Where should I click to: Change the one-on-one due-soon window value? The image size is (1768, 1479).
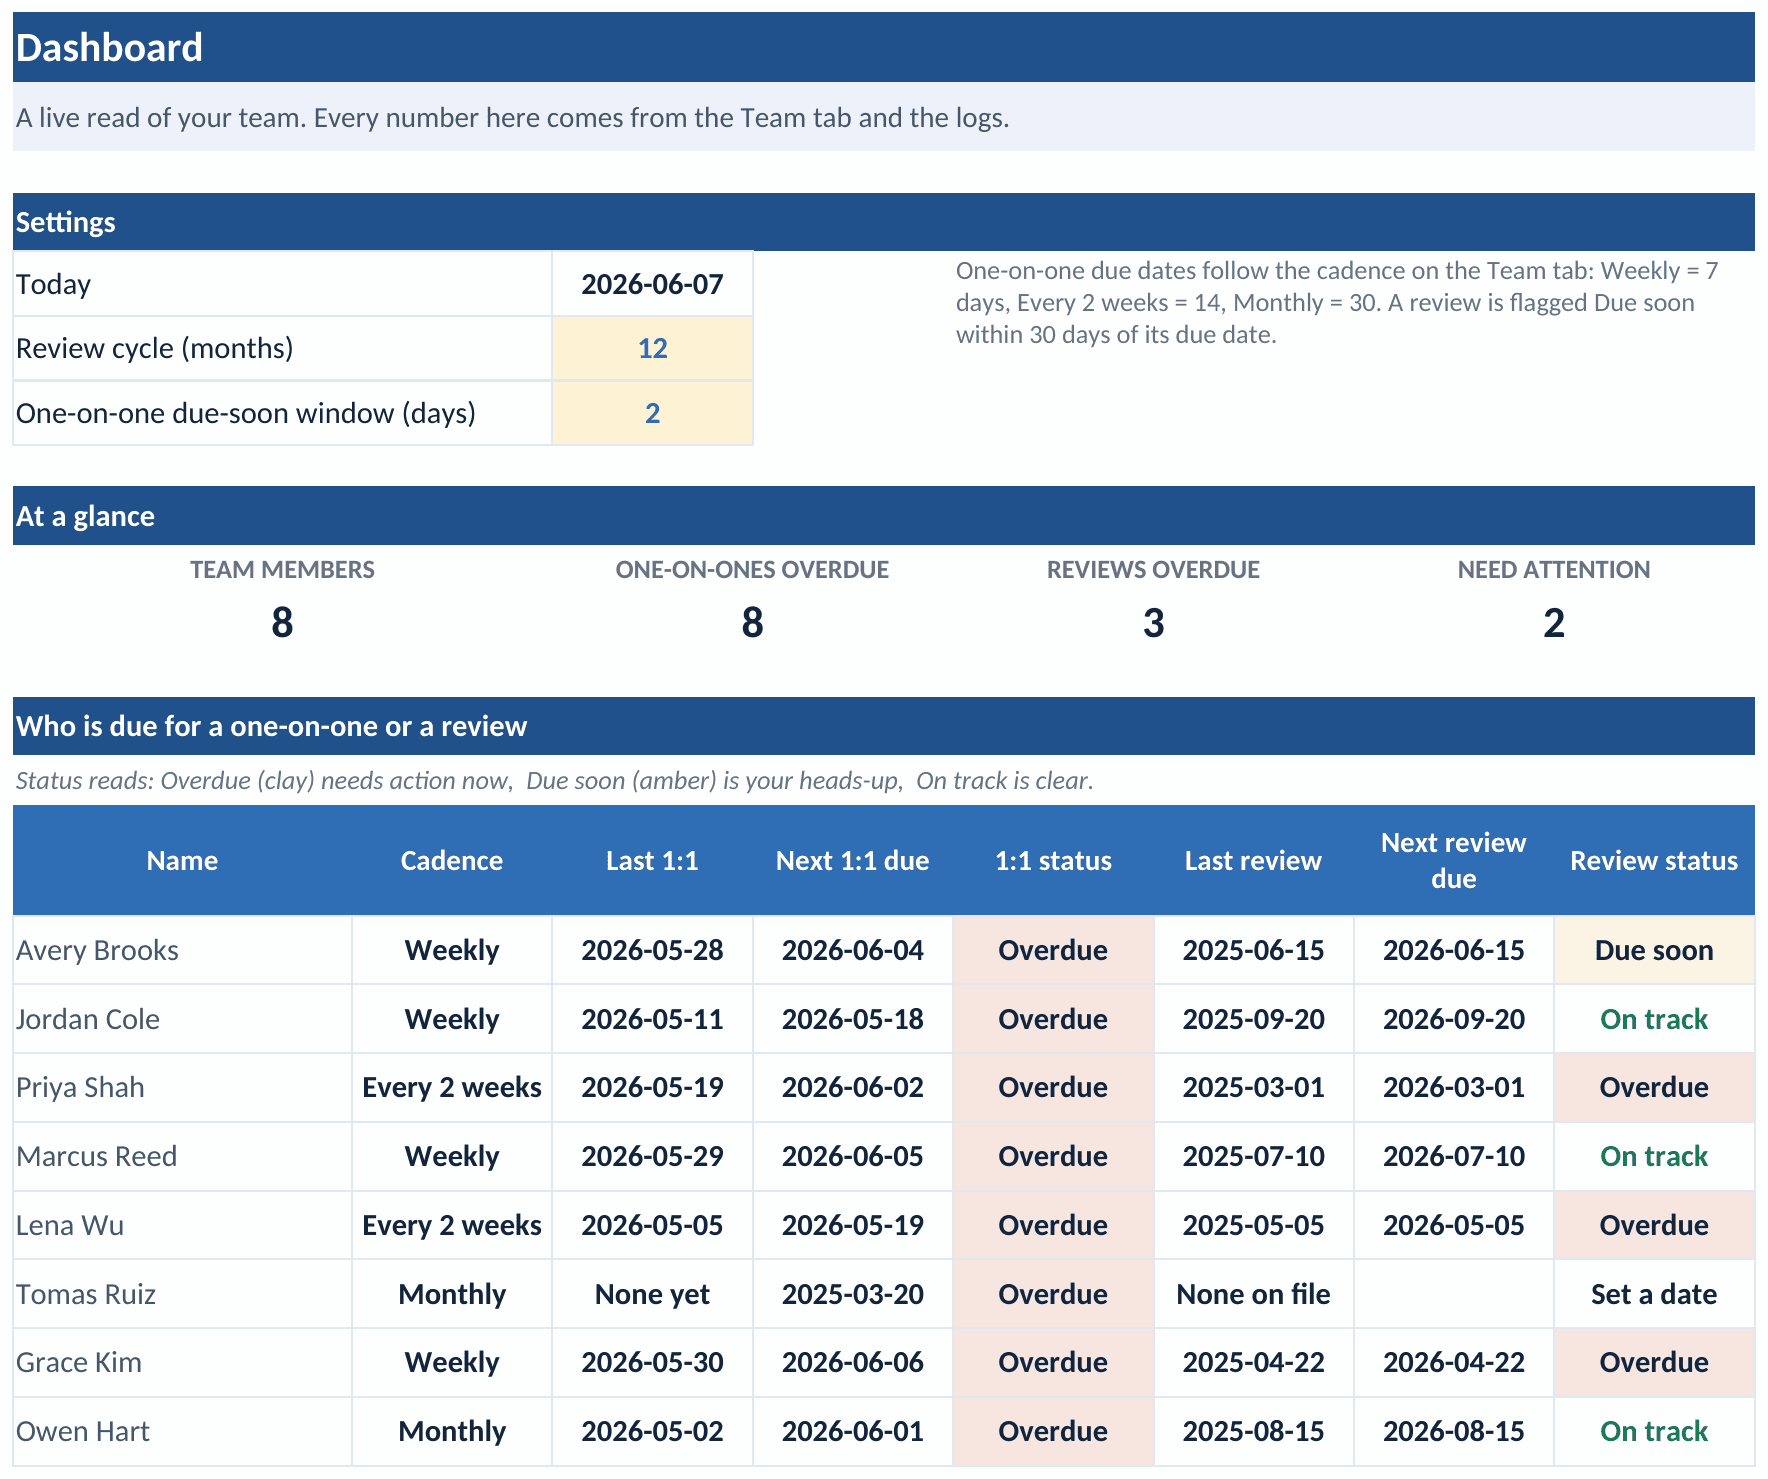[652, 413]
